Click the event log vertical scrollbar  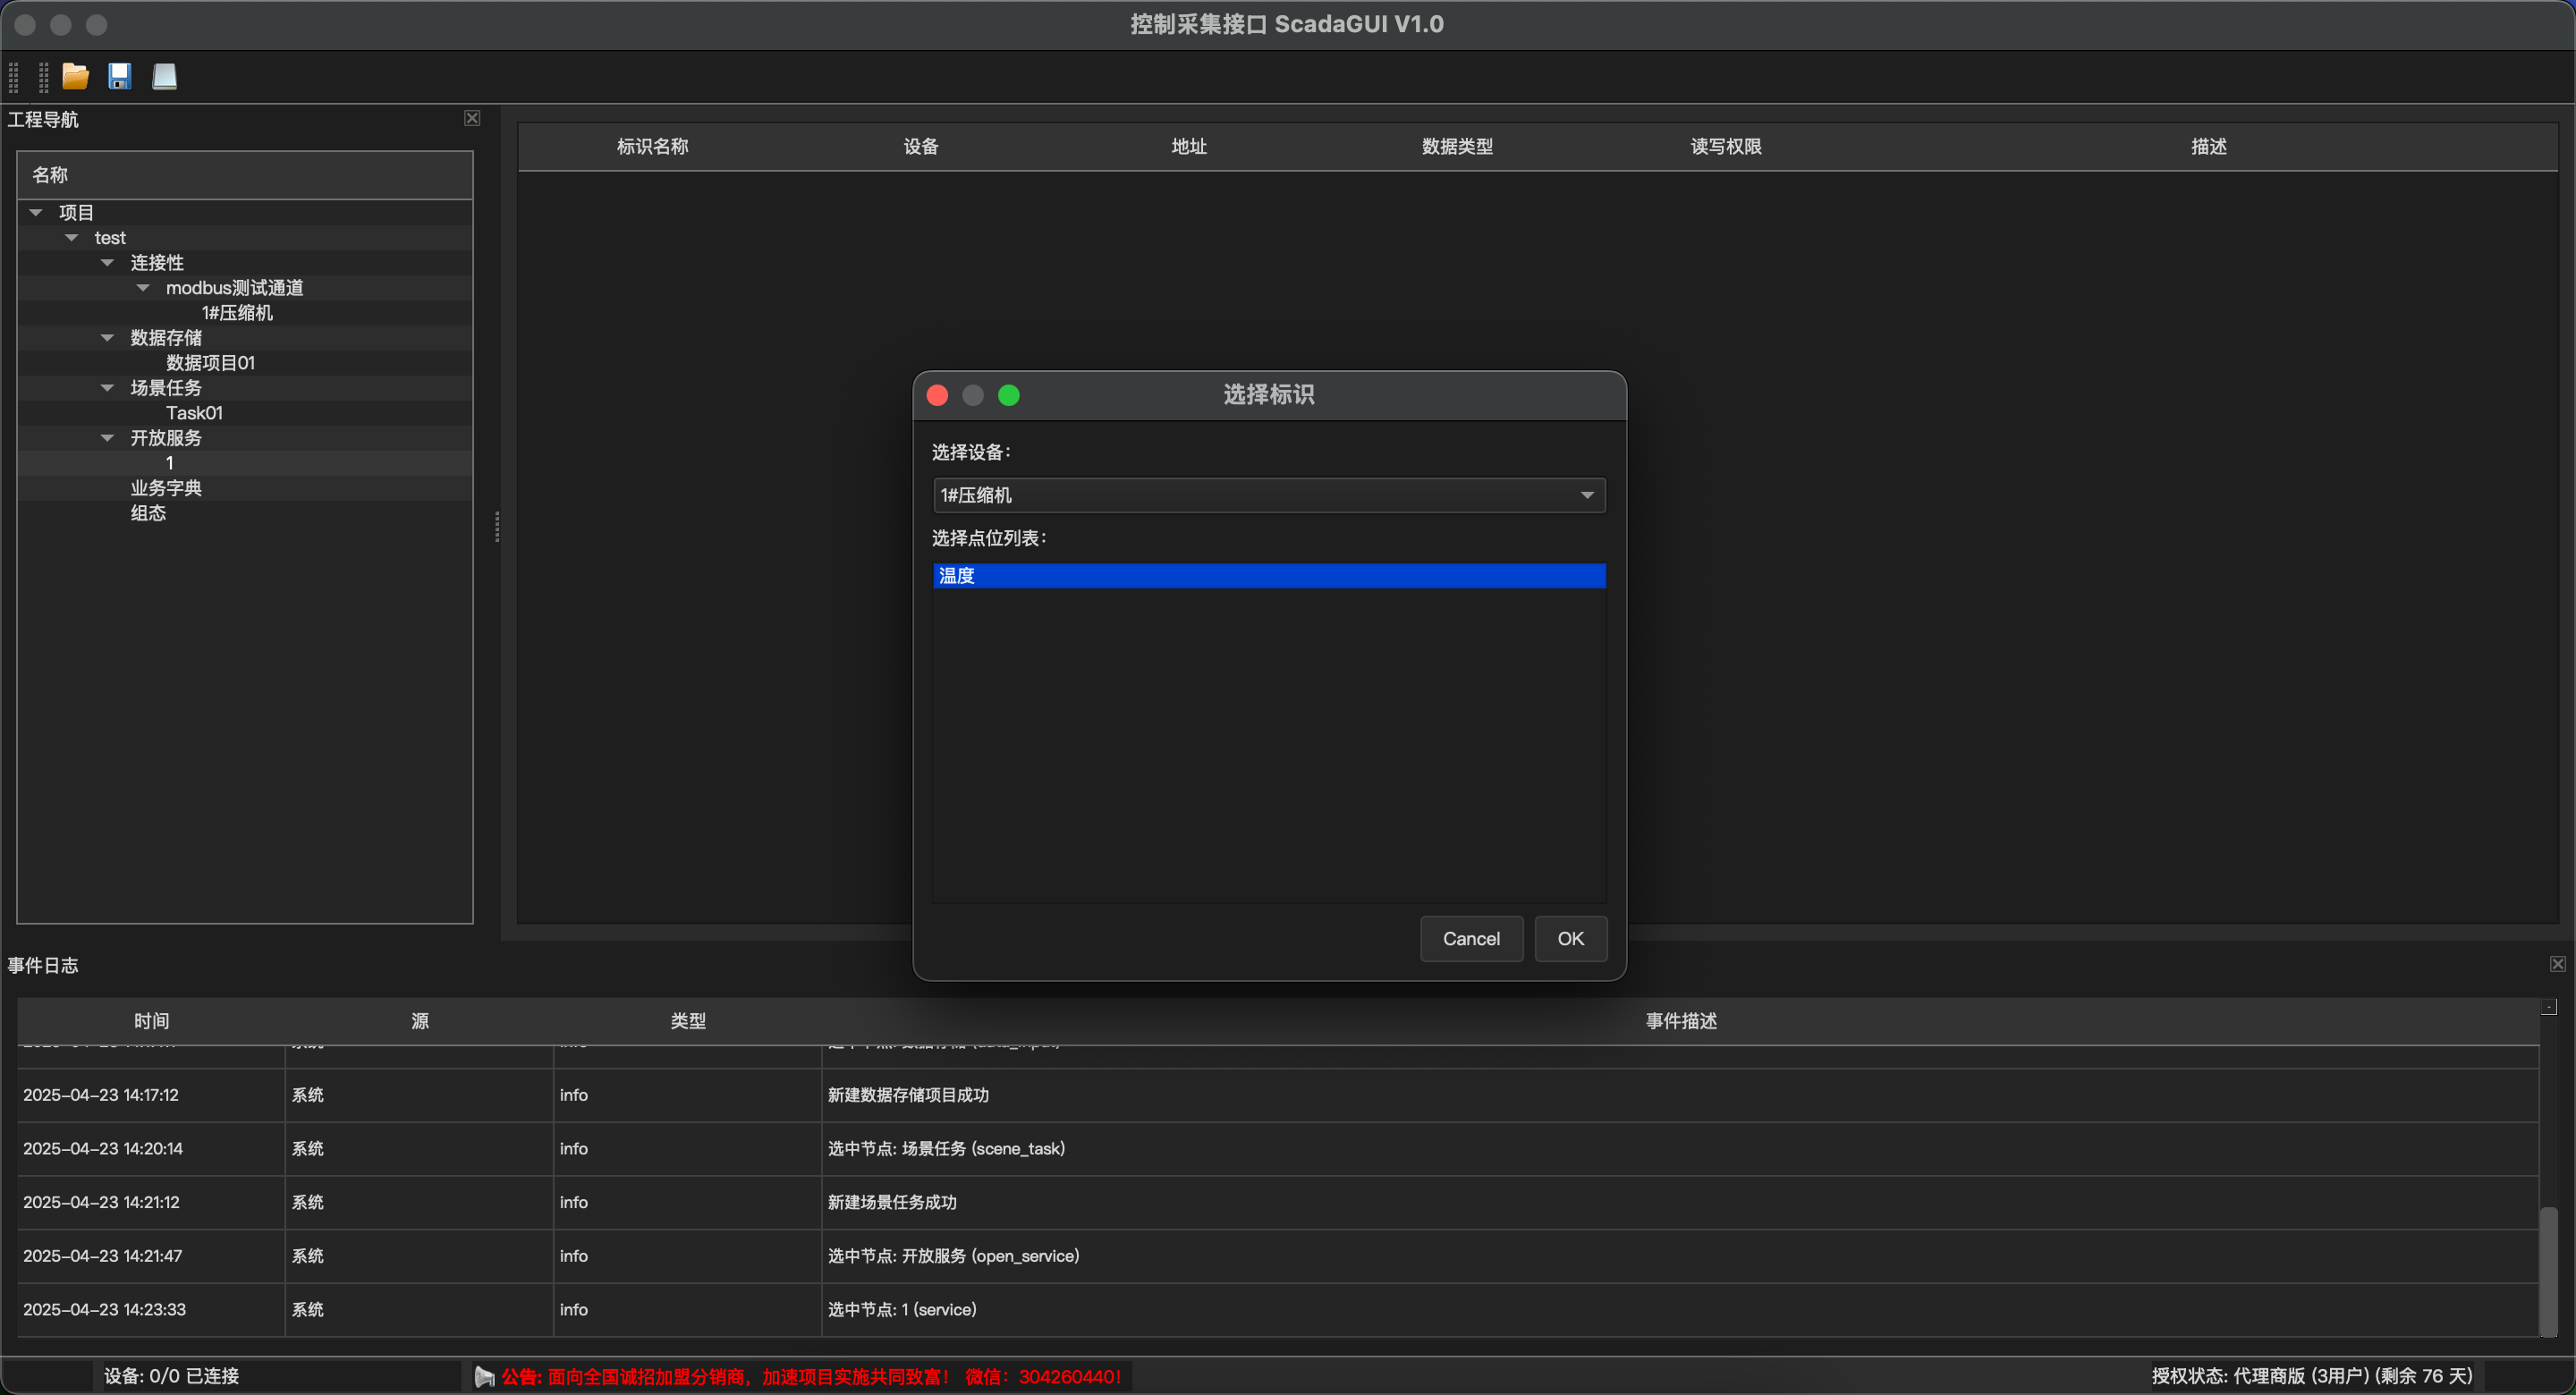click(2548, 1270)
